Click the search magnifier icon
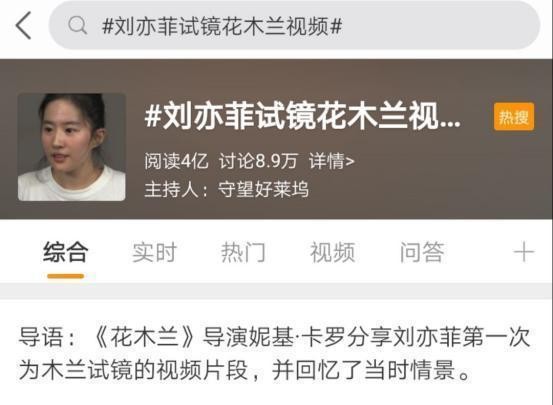This screenshot has height=405, width=553. (77, 25)
